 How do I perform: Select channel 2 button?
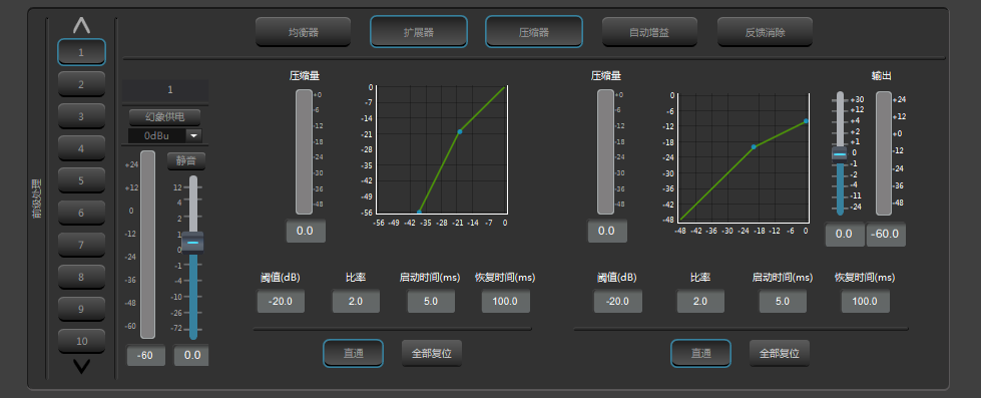(81, 84)
